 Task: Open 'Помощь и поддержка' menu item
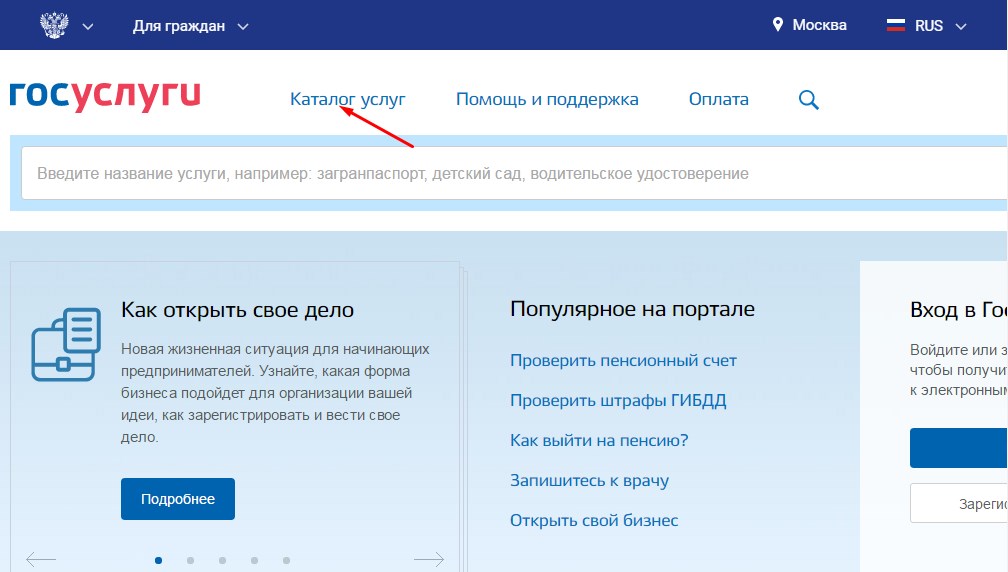tap(547, 99)
